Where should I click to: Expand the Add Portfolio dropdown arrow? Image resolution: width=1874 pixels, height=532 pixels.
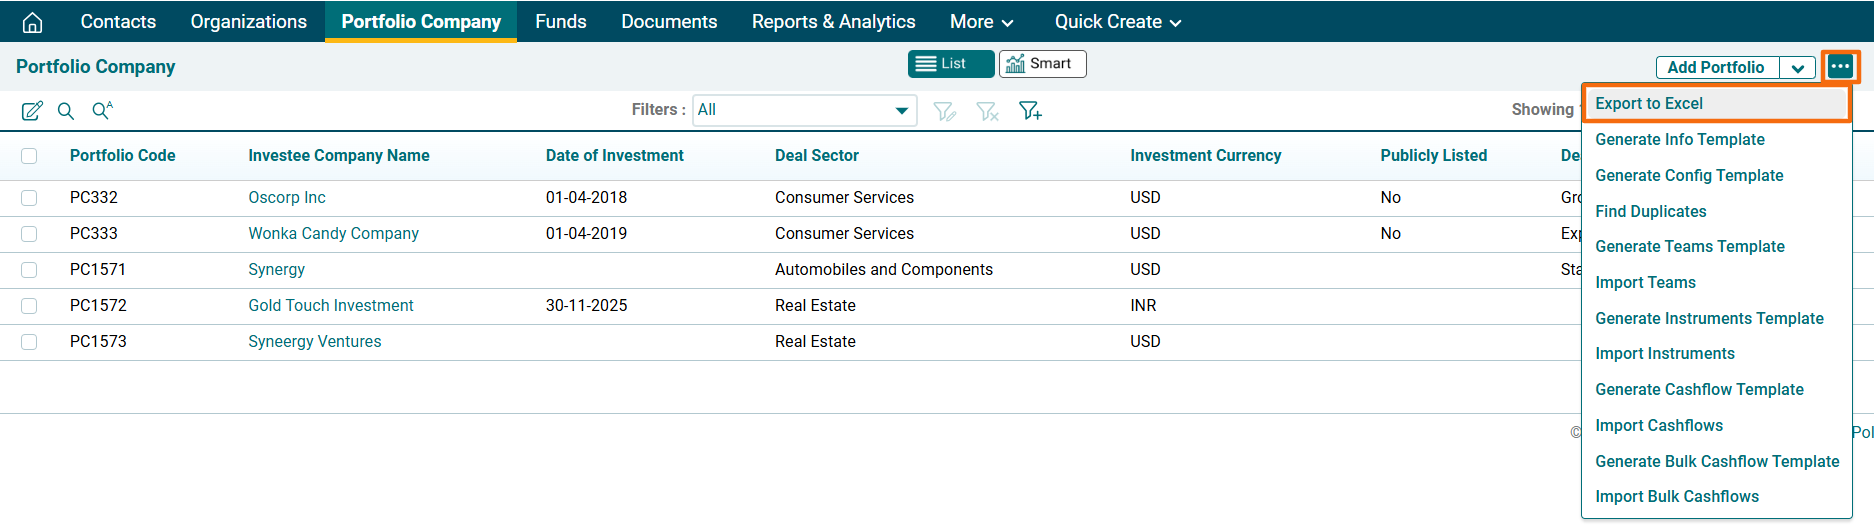point(1797,68)
